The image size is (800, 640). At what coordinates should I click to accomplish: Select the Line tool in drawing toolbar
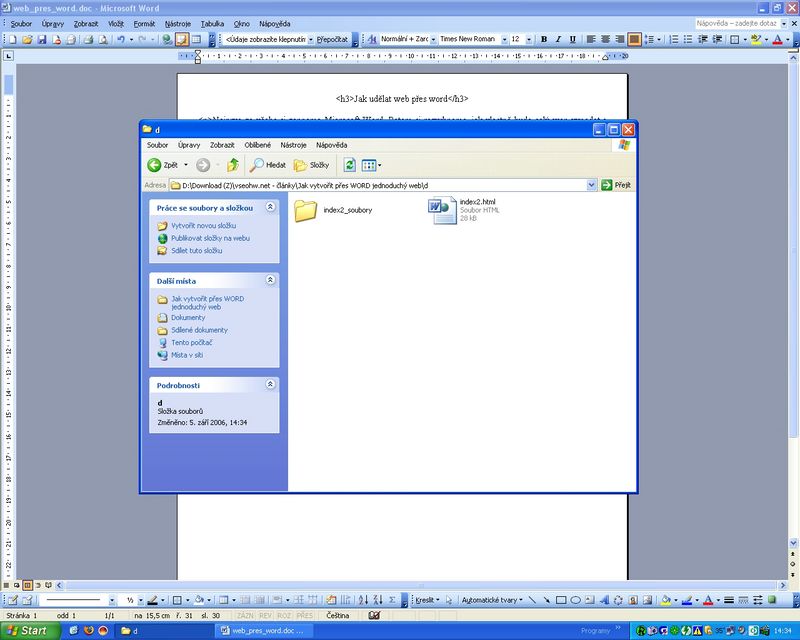[532, 600]
